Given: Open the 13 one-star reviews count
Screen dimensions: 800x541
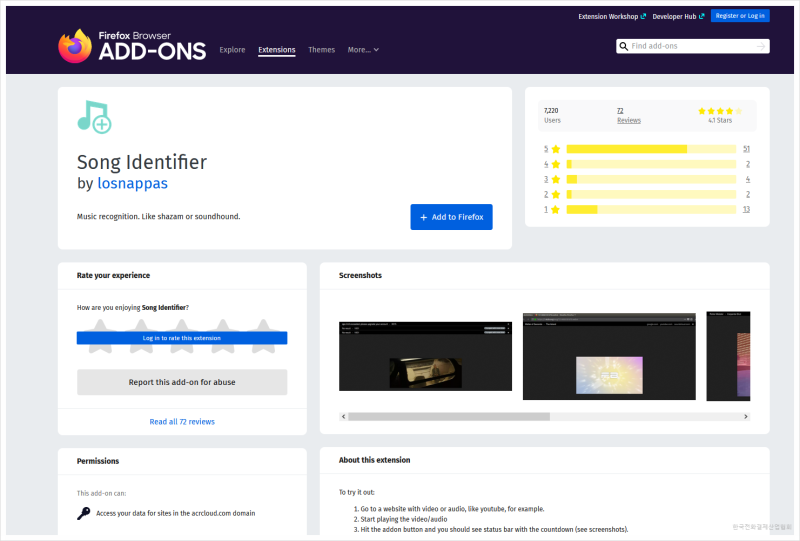Looking at the screenshot, I should tap(746, 209).
